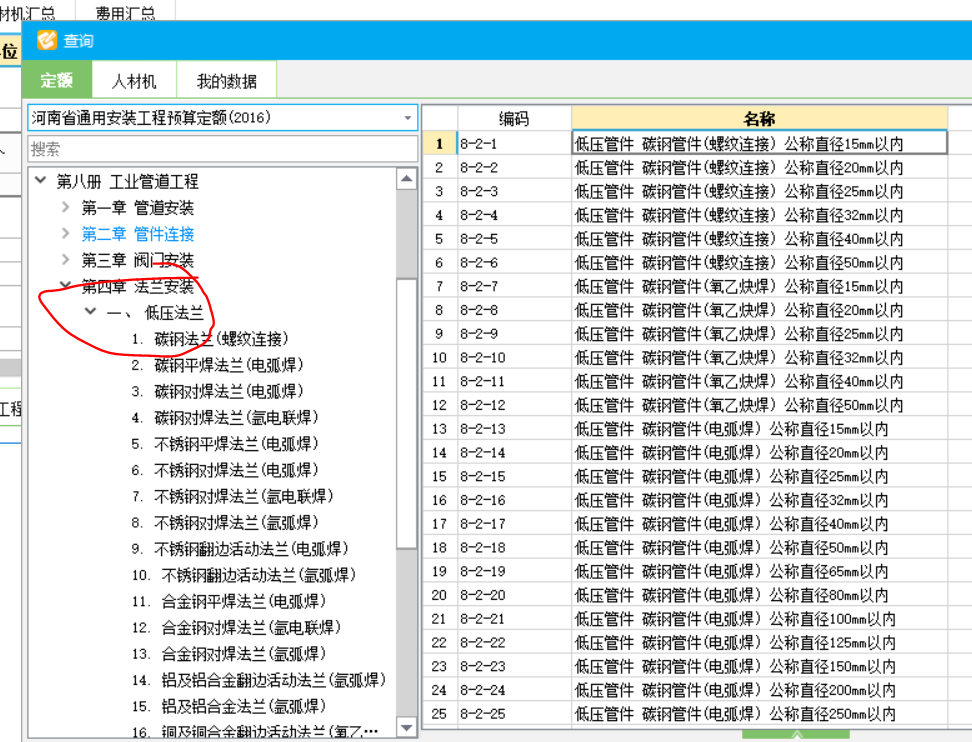Select 12. 合金钢对焊法兰(氩电联焊) tree item
This screenshot has height=742, width=972.
236,627
